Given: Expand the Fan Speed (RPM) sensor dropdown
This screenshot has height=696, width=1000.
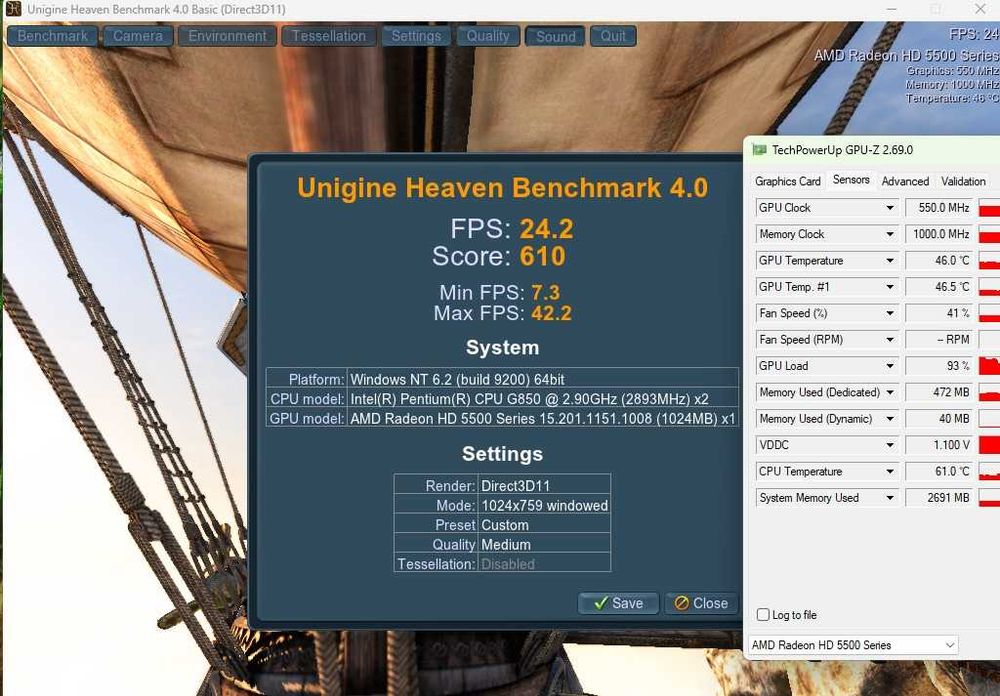Looking at the screenshot, I should coord(890,340).
